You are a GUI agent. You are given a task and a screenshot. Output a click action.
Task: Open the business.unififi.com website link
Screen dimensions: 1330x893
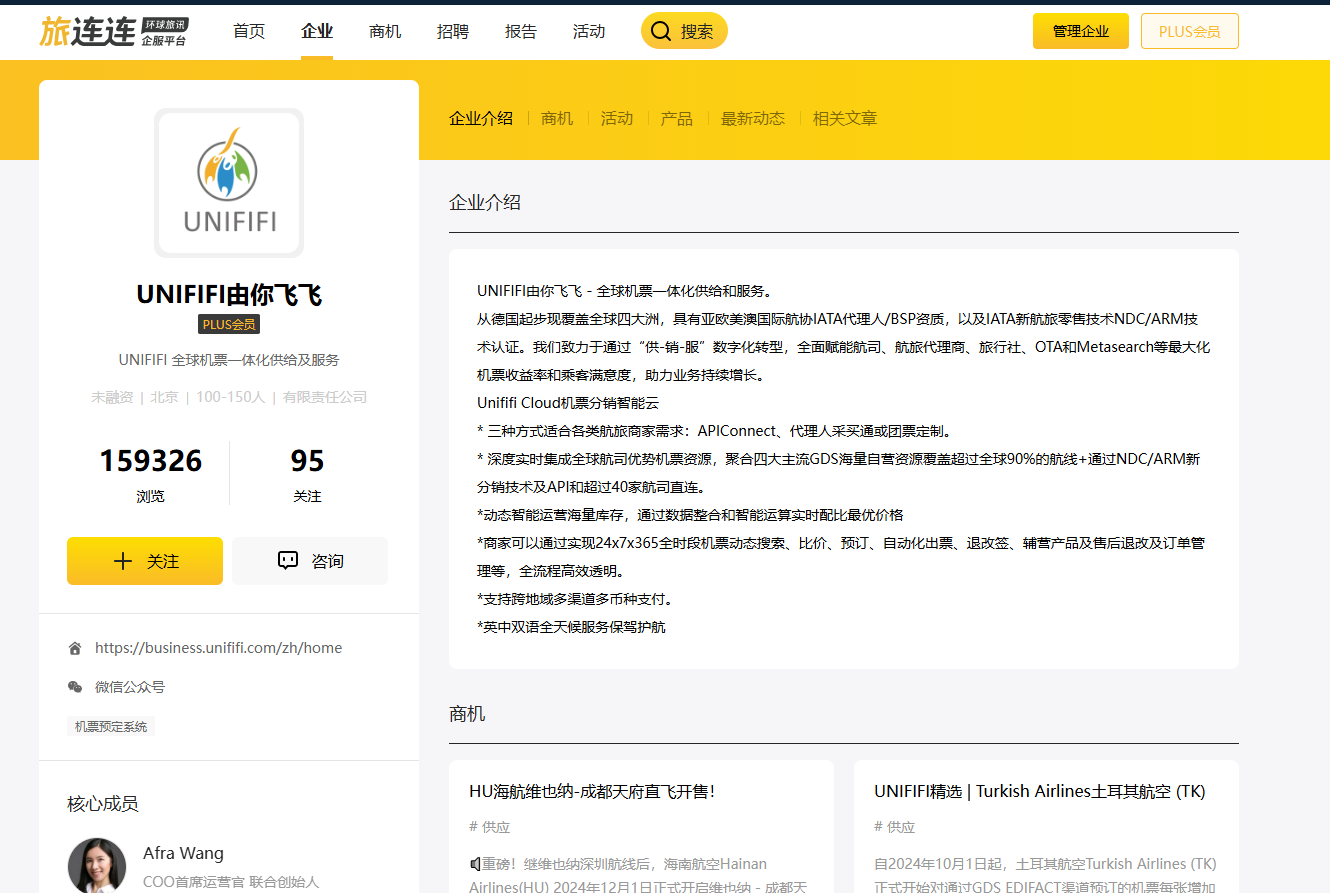tap(218, 648)
